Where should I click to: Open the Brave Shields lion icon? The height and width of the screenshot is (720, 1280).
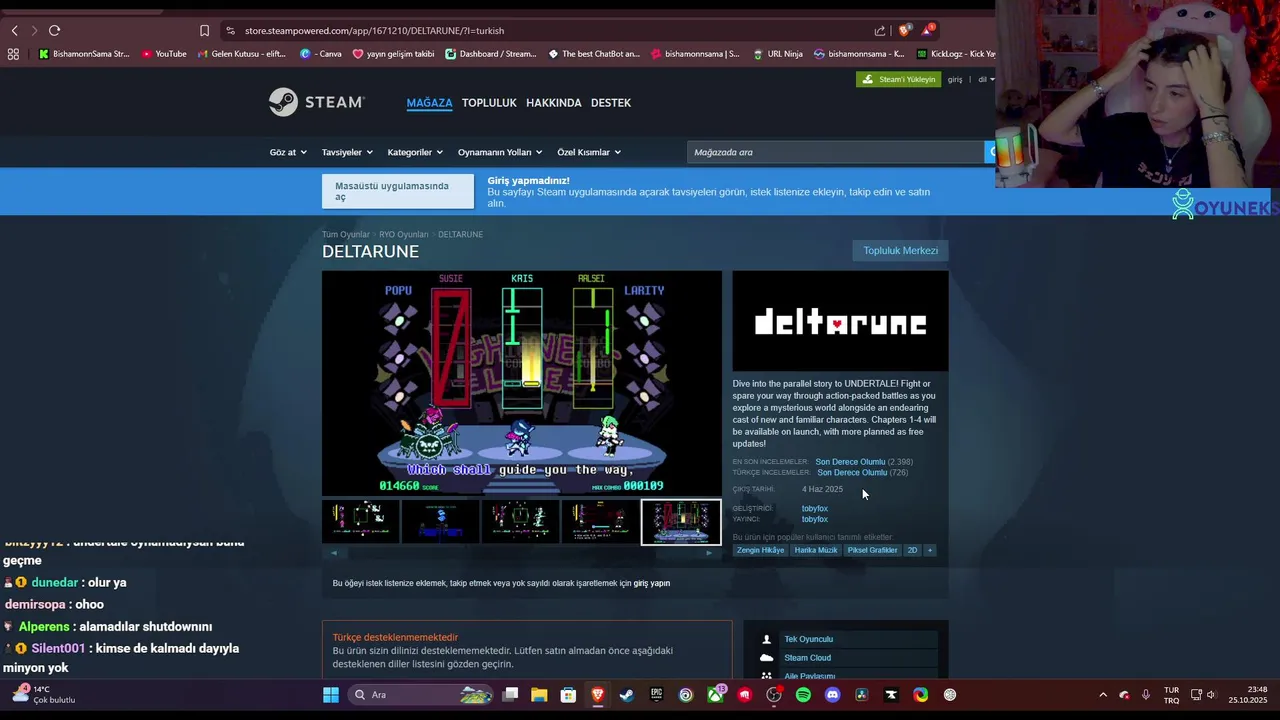pos(905,30)
